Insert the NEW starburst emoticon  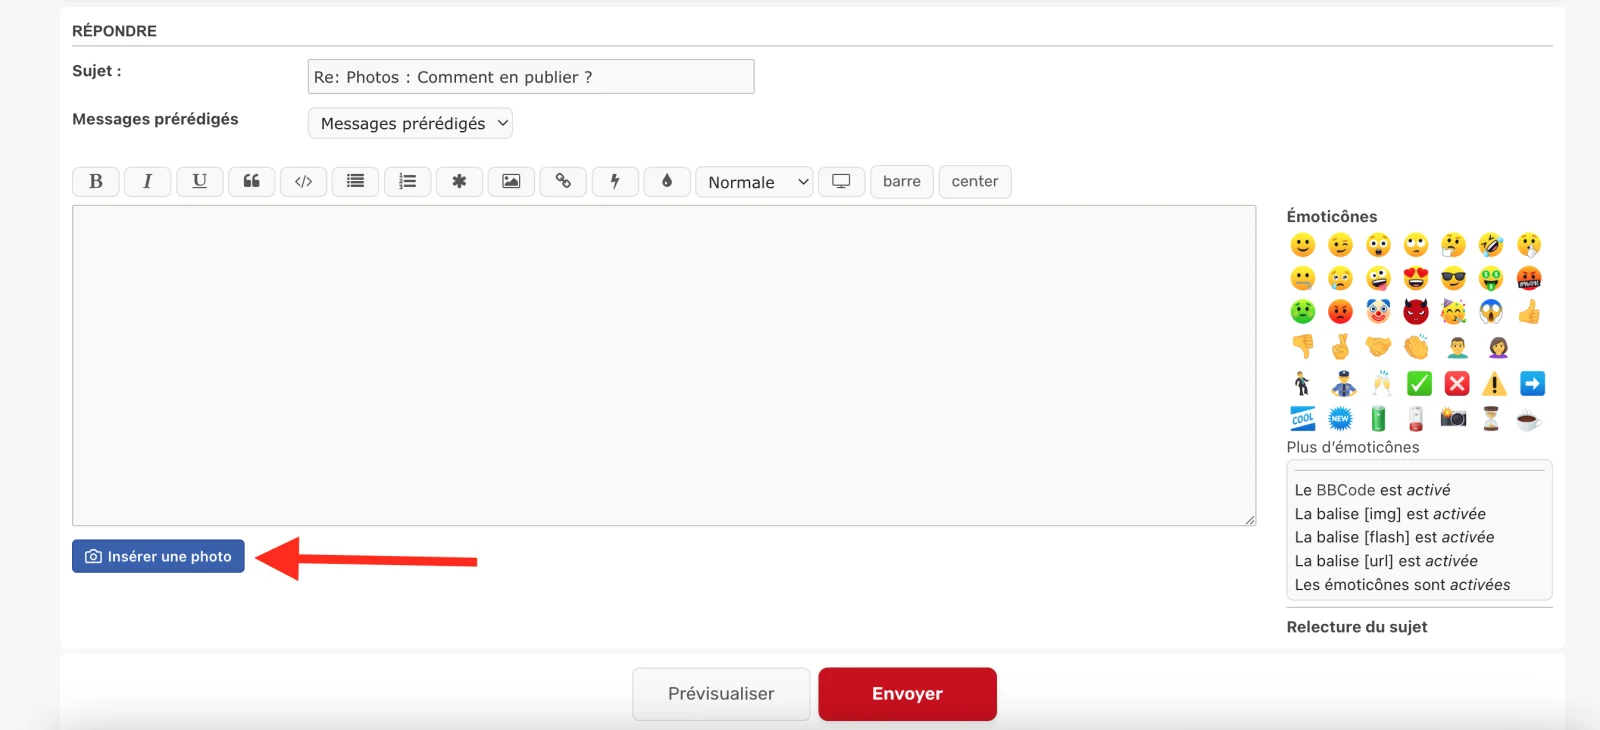point(1340,418)
